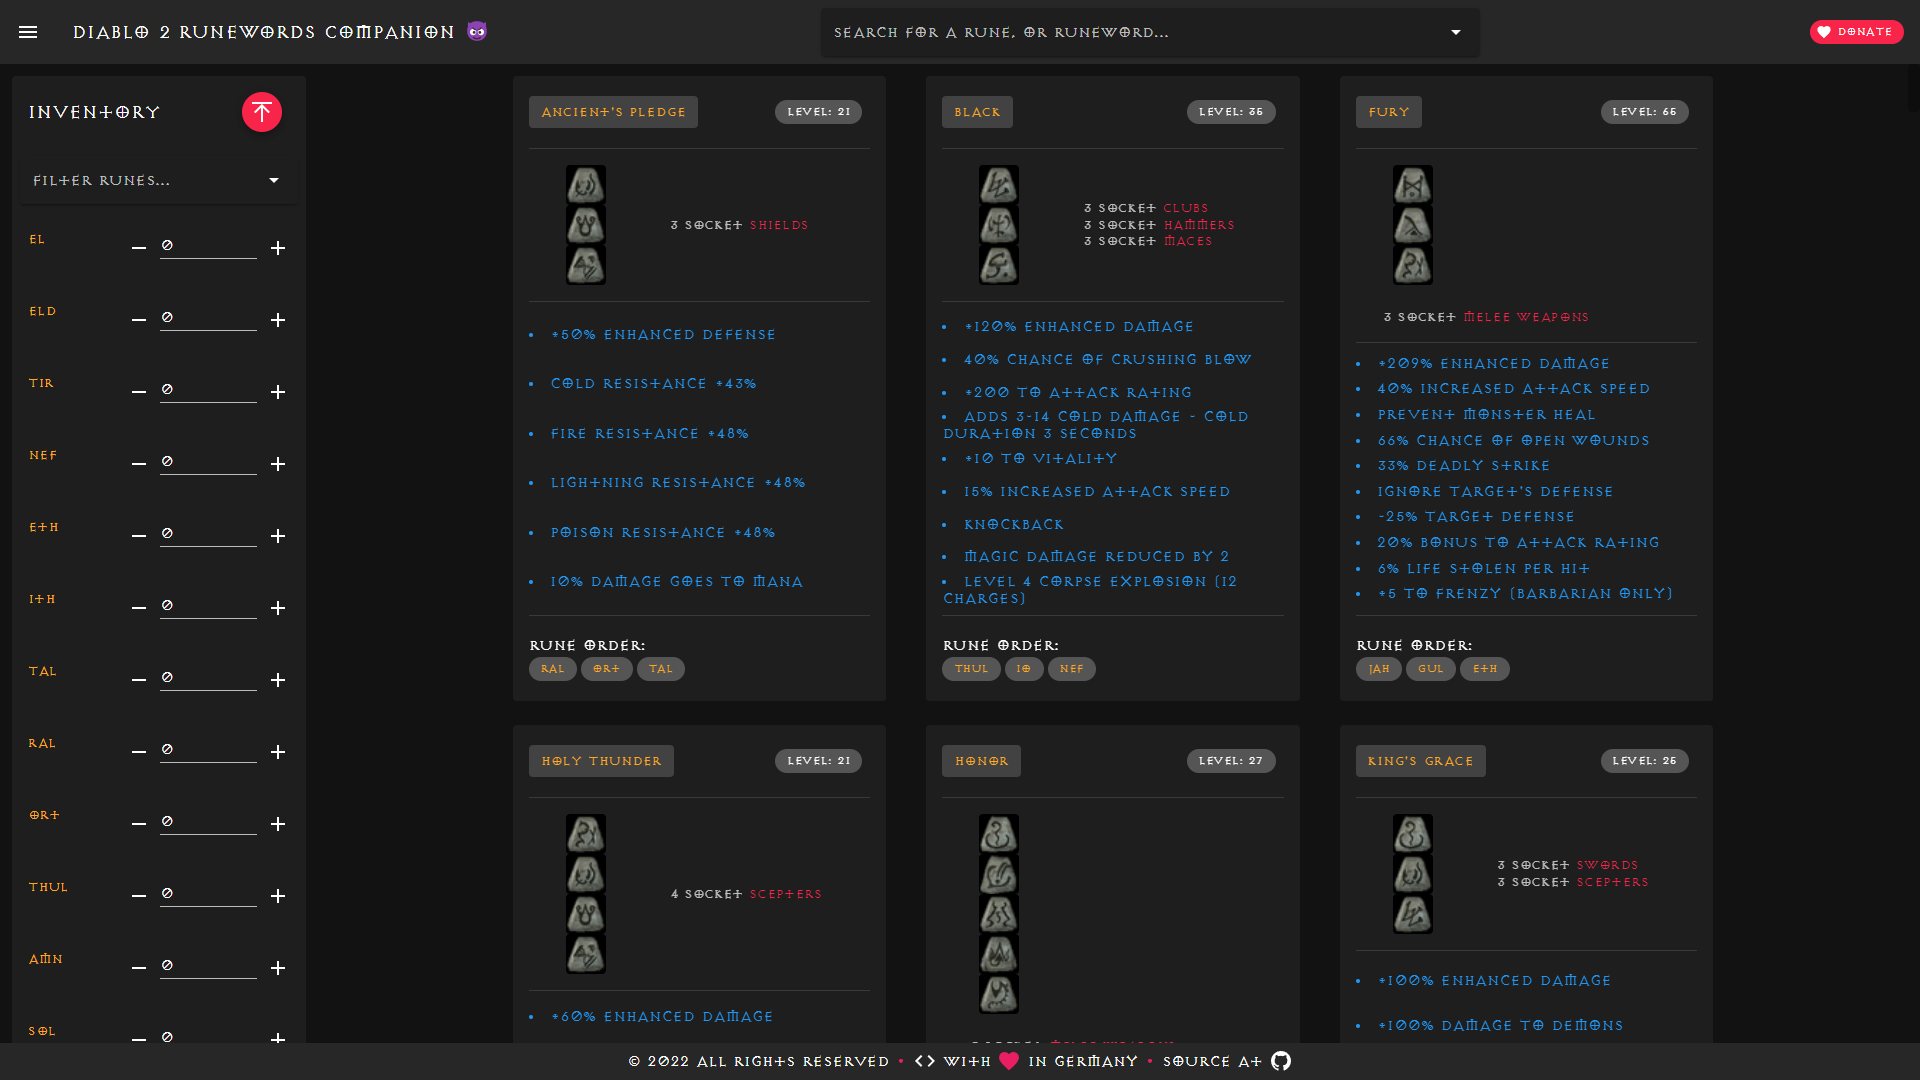
Task: Open the GitHub source icon in footer
Action: [1281, 1061]
